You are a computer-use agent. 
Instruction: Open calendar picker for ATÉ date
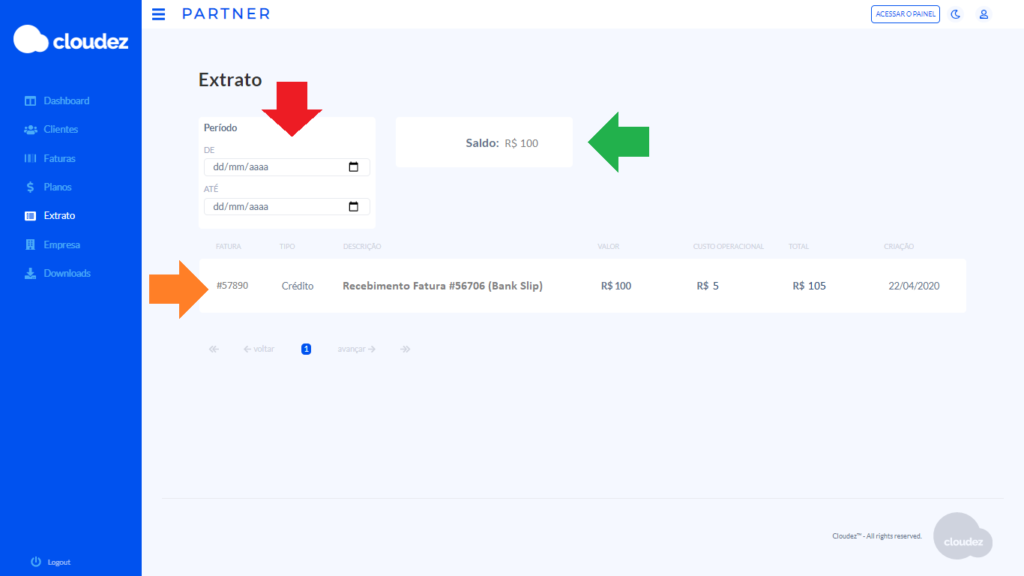click(353, 207)
